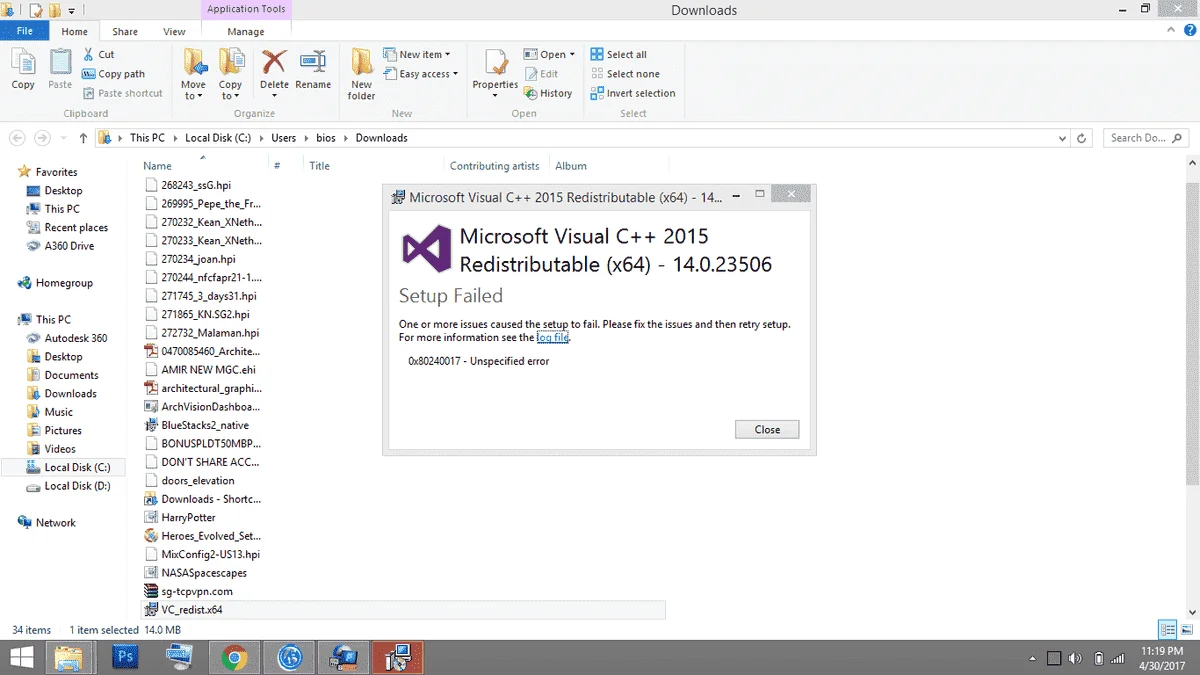The width and height of the screenshot is (1200, 675).
Task: Click Paste shortcut in the ribbon
Action: tap(122, 93)
